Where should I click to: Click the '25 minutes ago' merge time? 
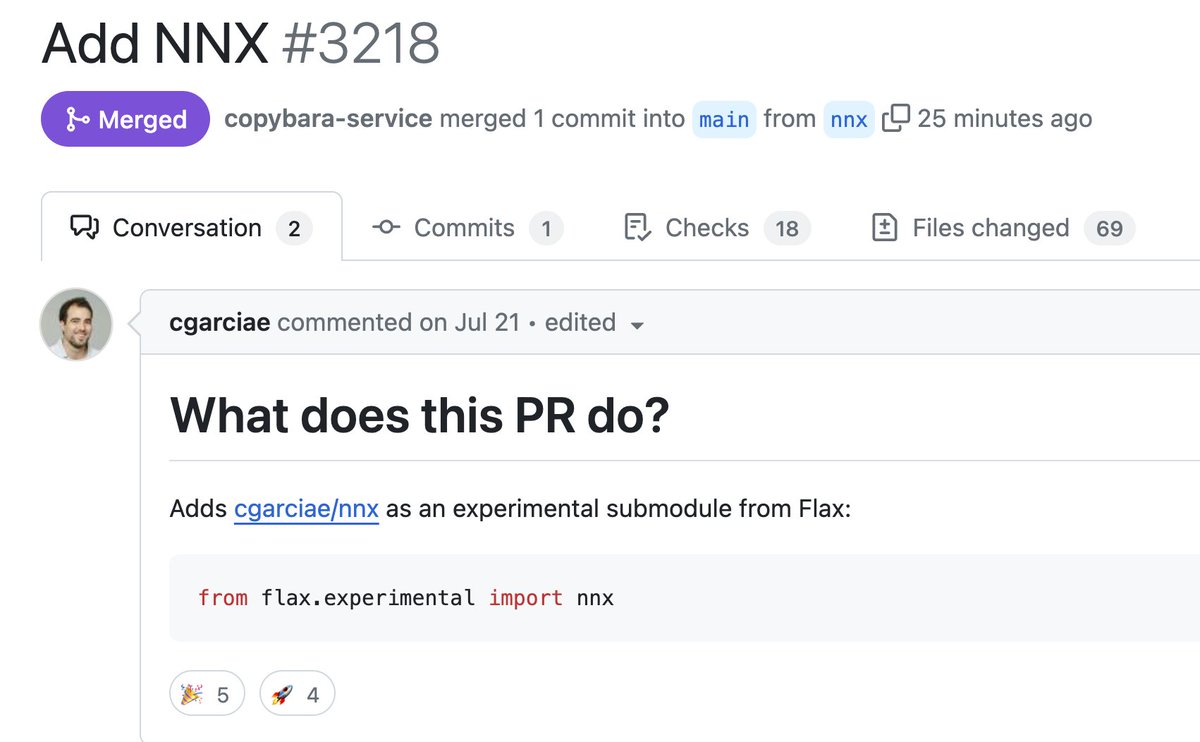coord(1004,118)
